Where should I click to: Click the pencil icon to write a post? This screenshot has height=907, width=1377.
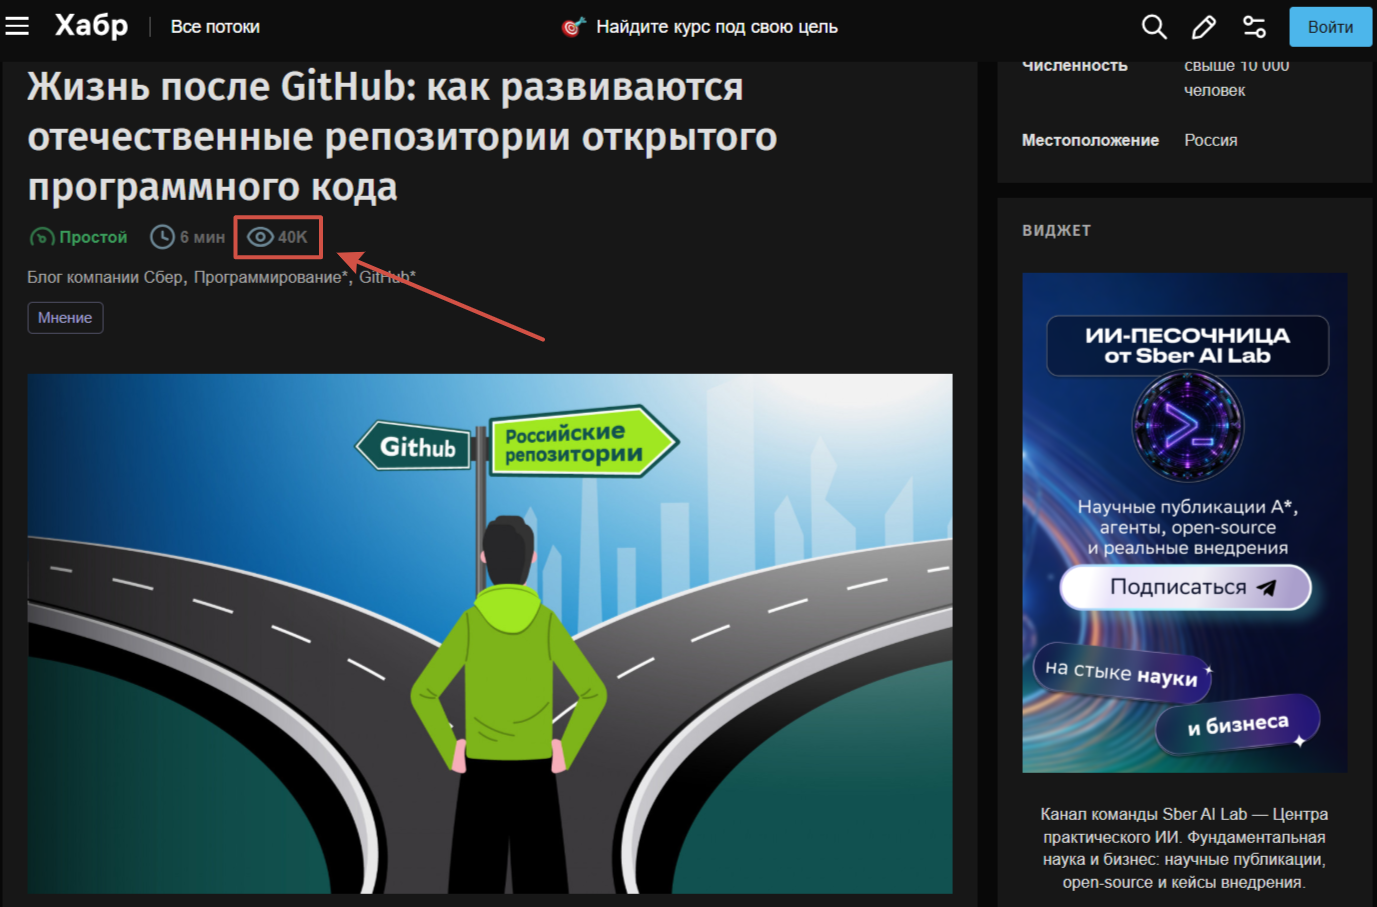coord(1204,27)
